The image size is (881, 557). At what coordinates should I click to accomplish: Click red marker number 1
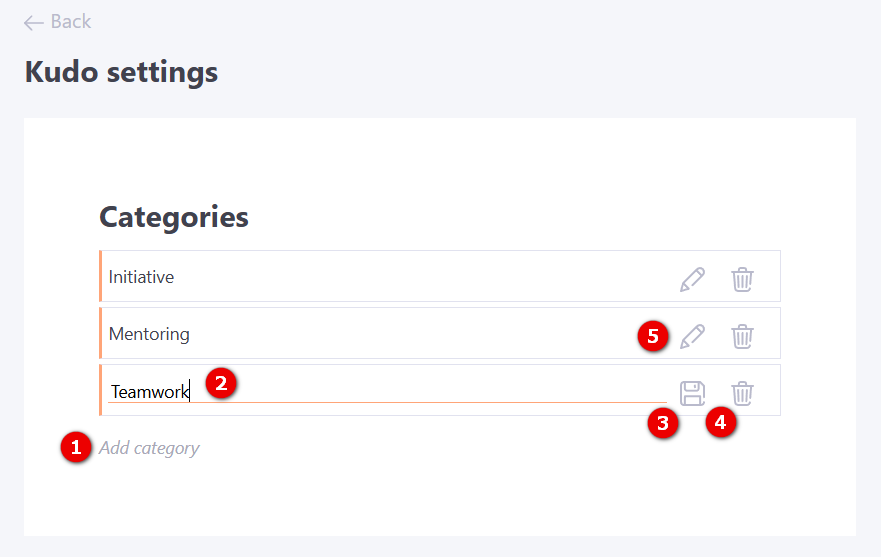pos(75,447)
